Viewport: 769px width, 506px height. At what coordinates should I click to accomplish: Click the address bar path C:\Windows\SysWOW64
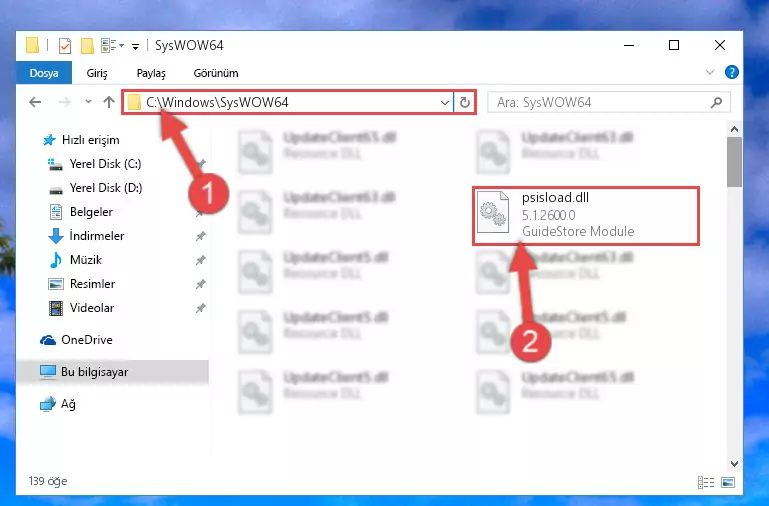pyautogui.click(x=217, y=102)
